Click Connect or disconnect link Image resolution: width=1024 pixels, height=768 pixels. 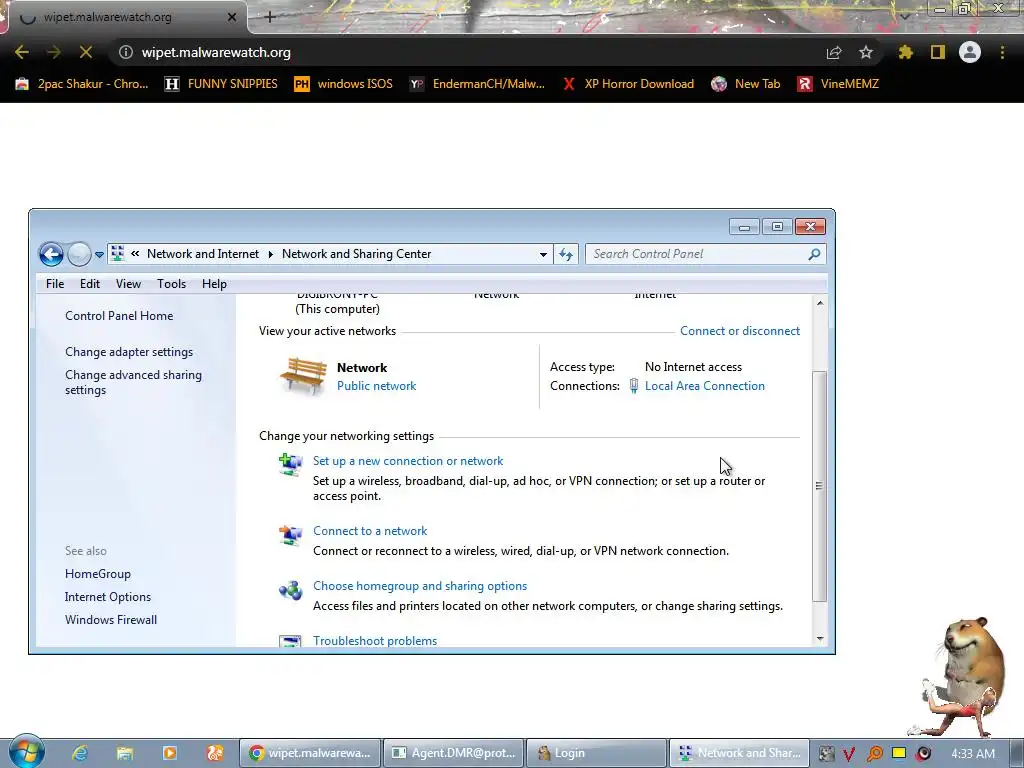coord(740,330)
